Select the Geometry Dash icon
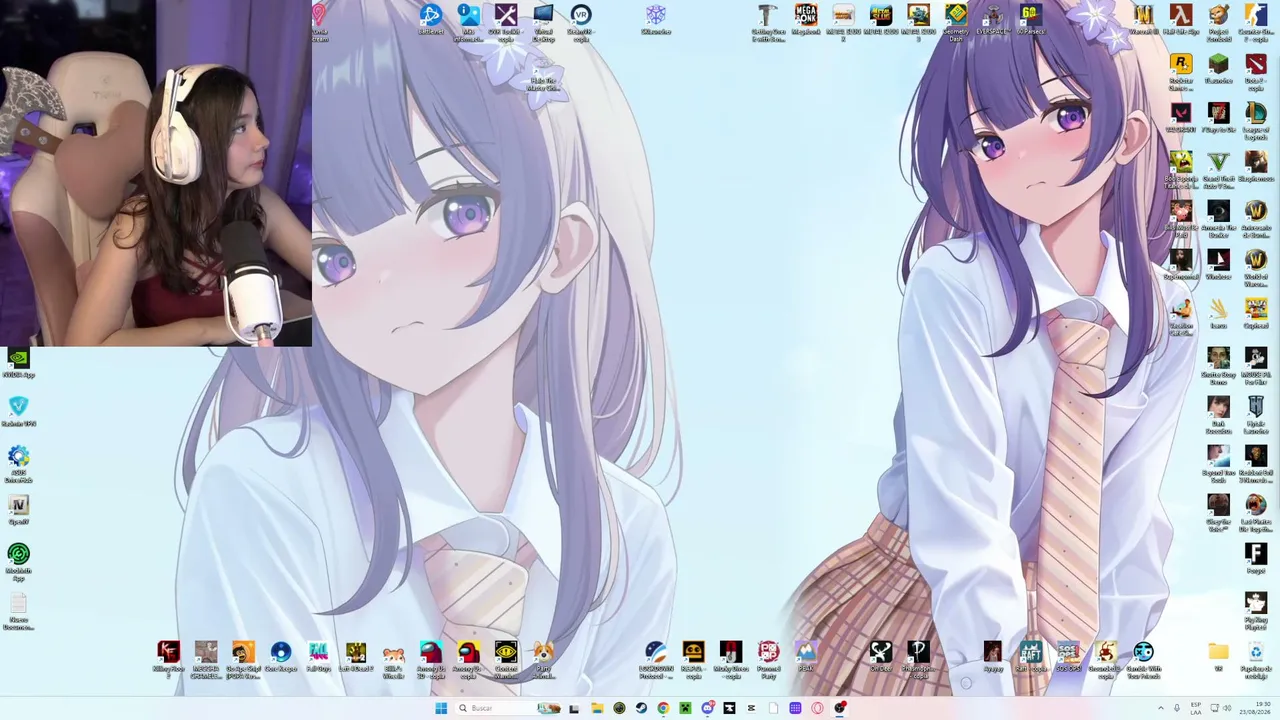Screen dimensions: 1280x720 956,23
